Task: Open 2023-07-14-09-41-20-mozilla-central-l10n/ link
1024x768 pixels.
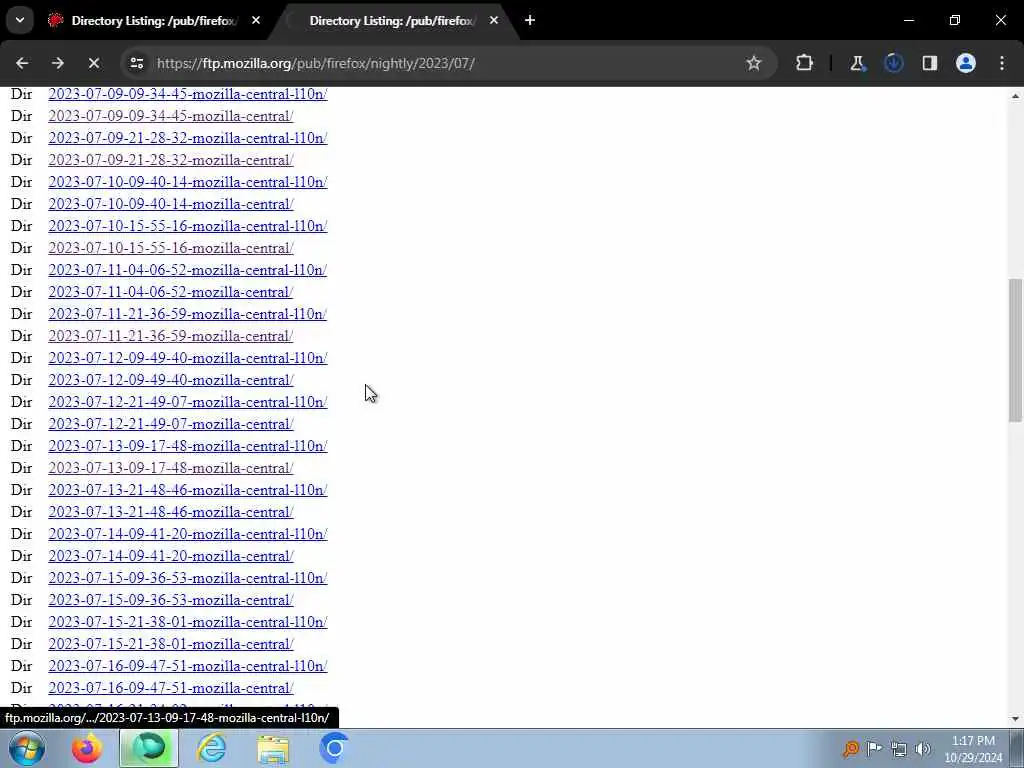Action: [x=187, y=534]
